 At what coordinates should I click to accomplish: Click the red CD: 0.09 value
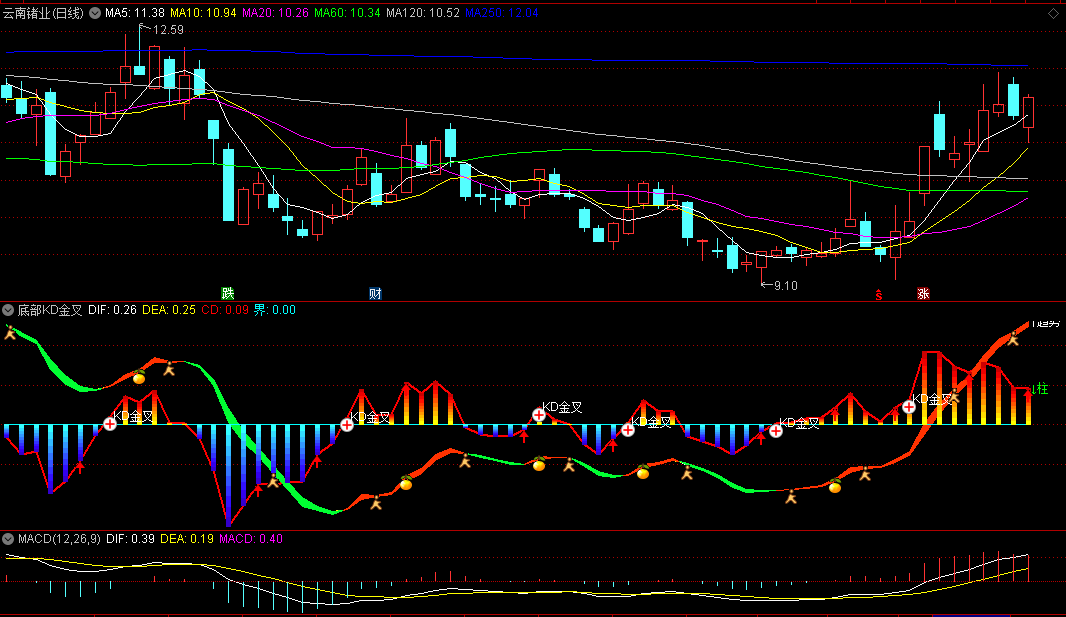point(225,310)
